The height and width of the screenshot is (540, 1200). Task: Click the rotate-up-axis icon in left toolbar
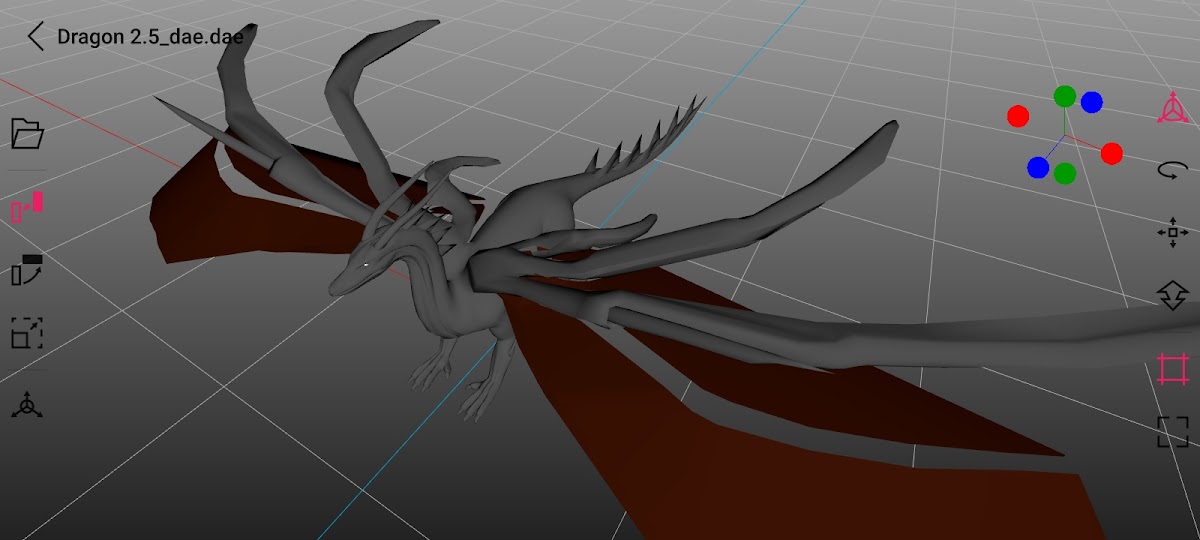tap(27, 270)
